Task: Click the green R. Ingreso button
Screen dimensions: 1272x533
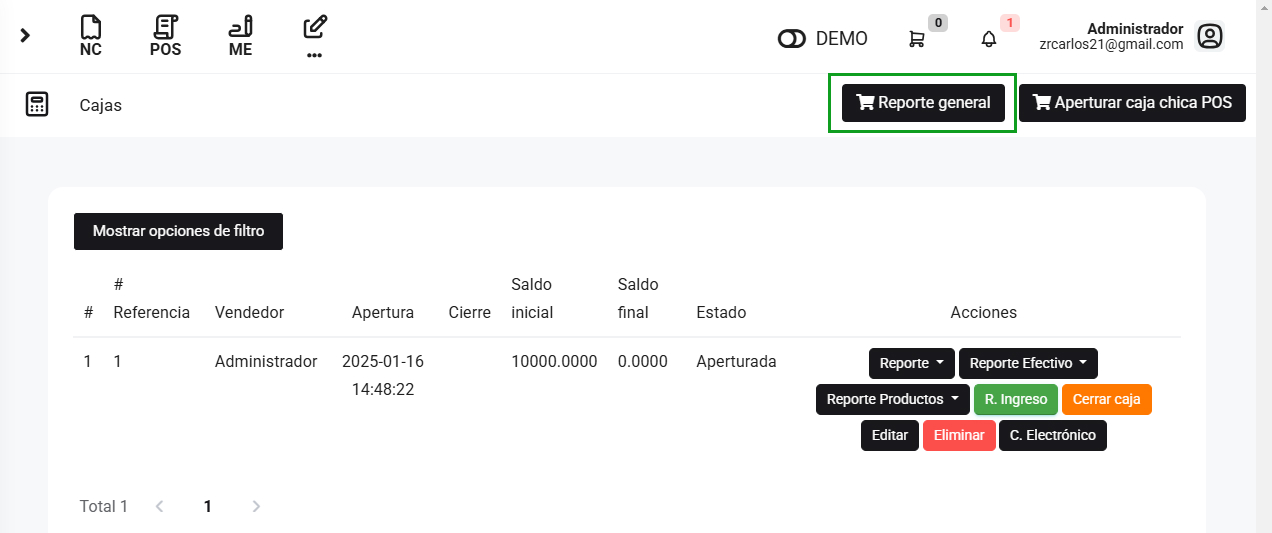Action: (1015, 399)
